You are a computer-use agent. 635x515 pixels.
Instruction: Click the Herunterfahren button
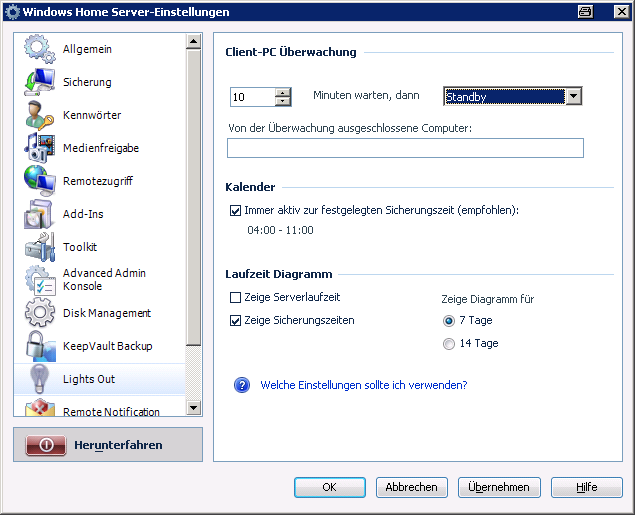click(108, 445)
